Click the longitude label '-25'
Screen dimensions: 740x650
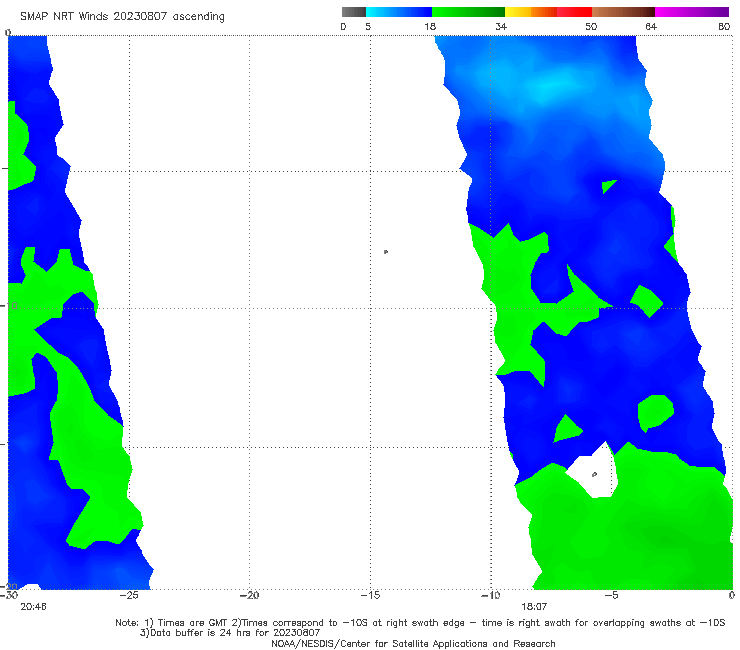pyautogui.click(x=129, y=595)
